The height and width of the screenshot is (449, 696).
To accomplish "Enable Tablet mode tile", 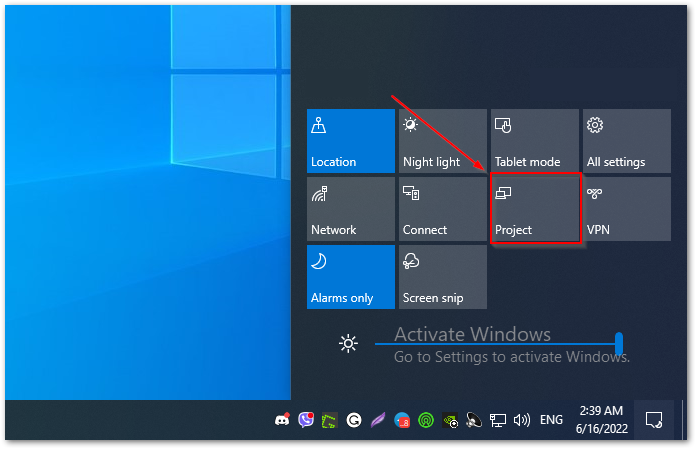I will pyautogui.click(x=534, y=141).
